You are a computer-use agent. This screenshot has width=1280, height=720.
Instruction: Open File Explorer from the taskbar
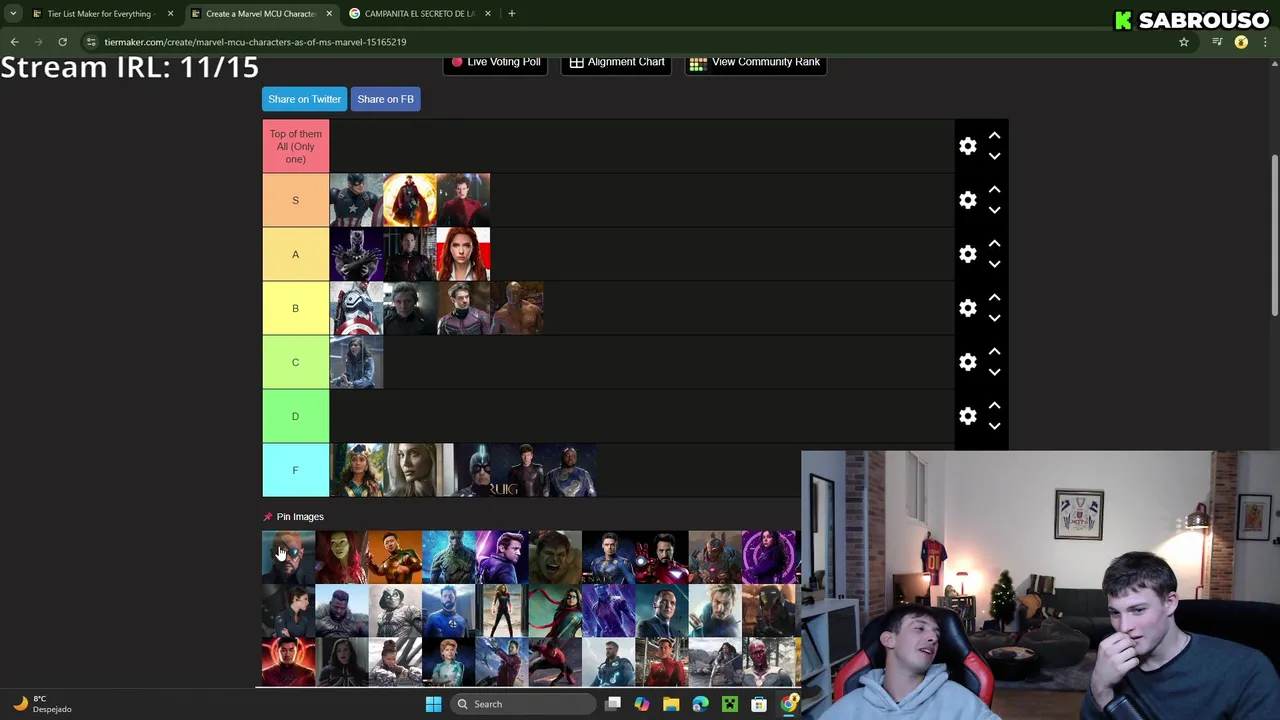[671, 704]
